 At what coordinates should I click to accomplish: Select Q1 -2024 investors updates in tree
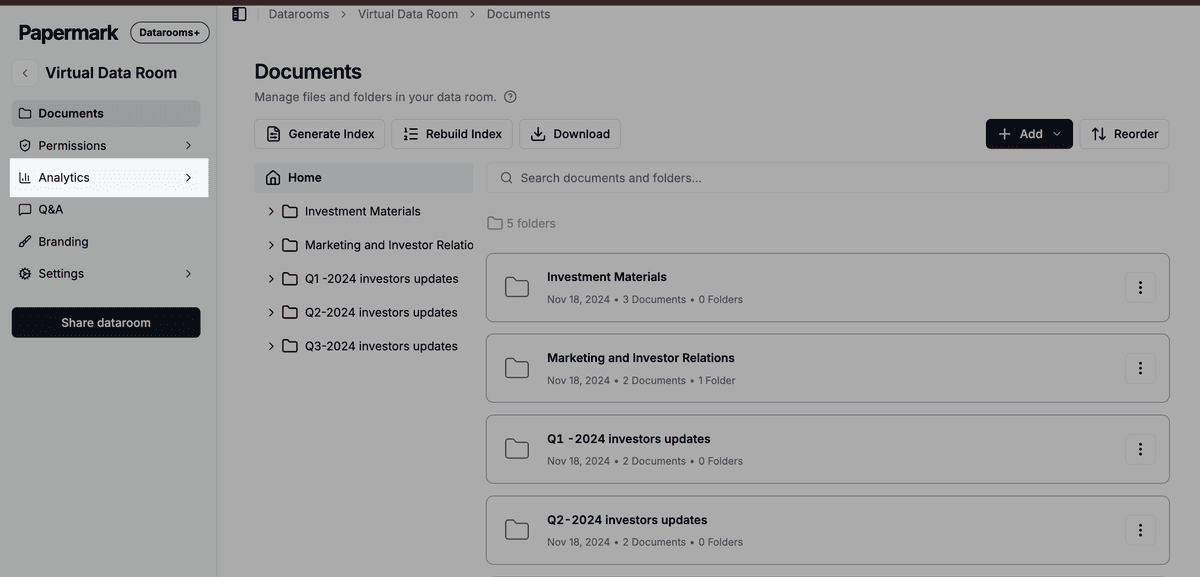(381, 279)
